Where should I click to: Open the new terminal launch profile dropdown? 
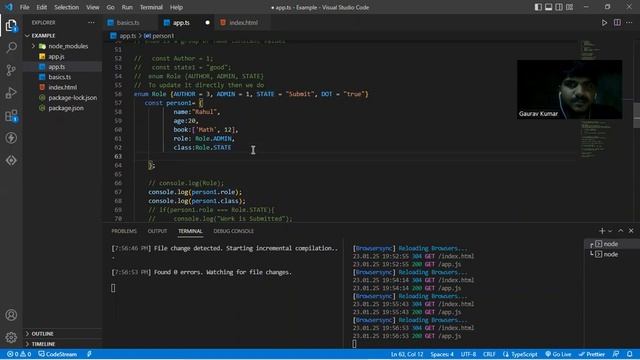610,231
